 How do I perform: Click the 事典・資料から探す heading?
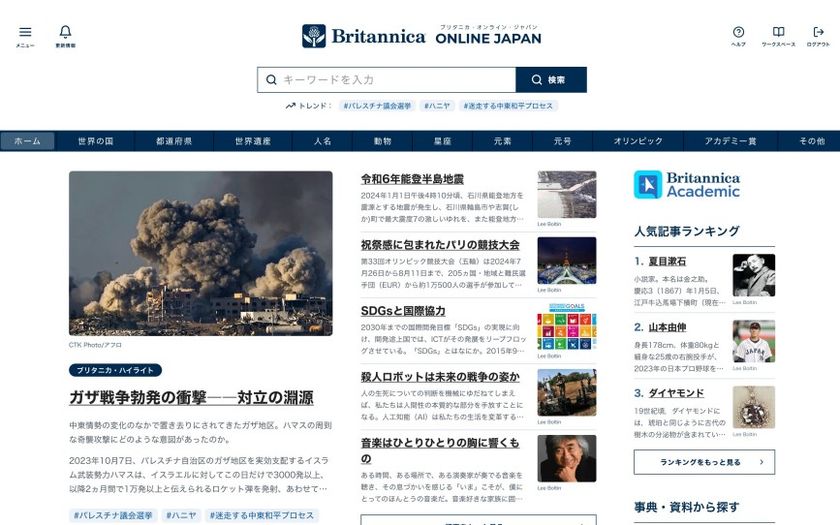click(687, 507)
